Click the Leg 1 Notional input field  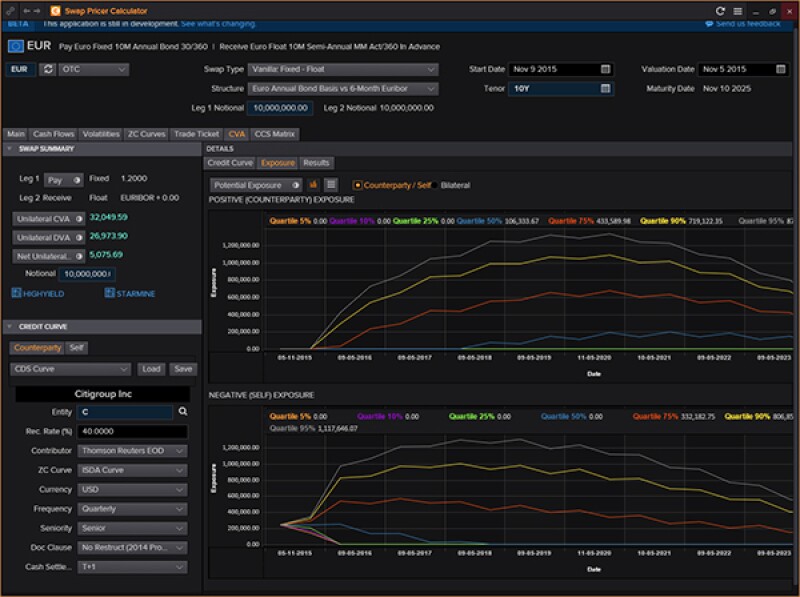tap(280, 108)
